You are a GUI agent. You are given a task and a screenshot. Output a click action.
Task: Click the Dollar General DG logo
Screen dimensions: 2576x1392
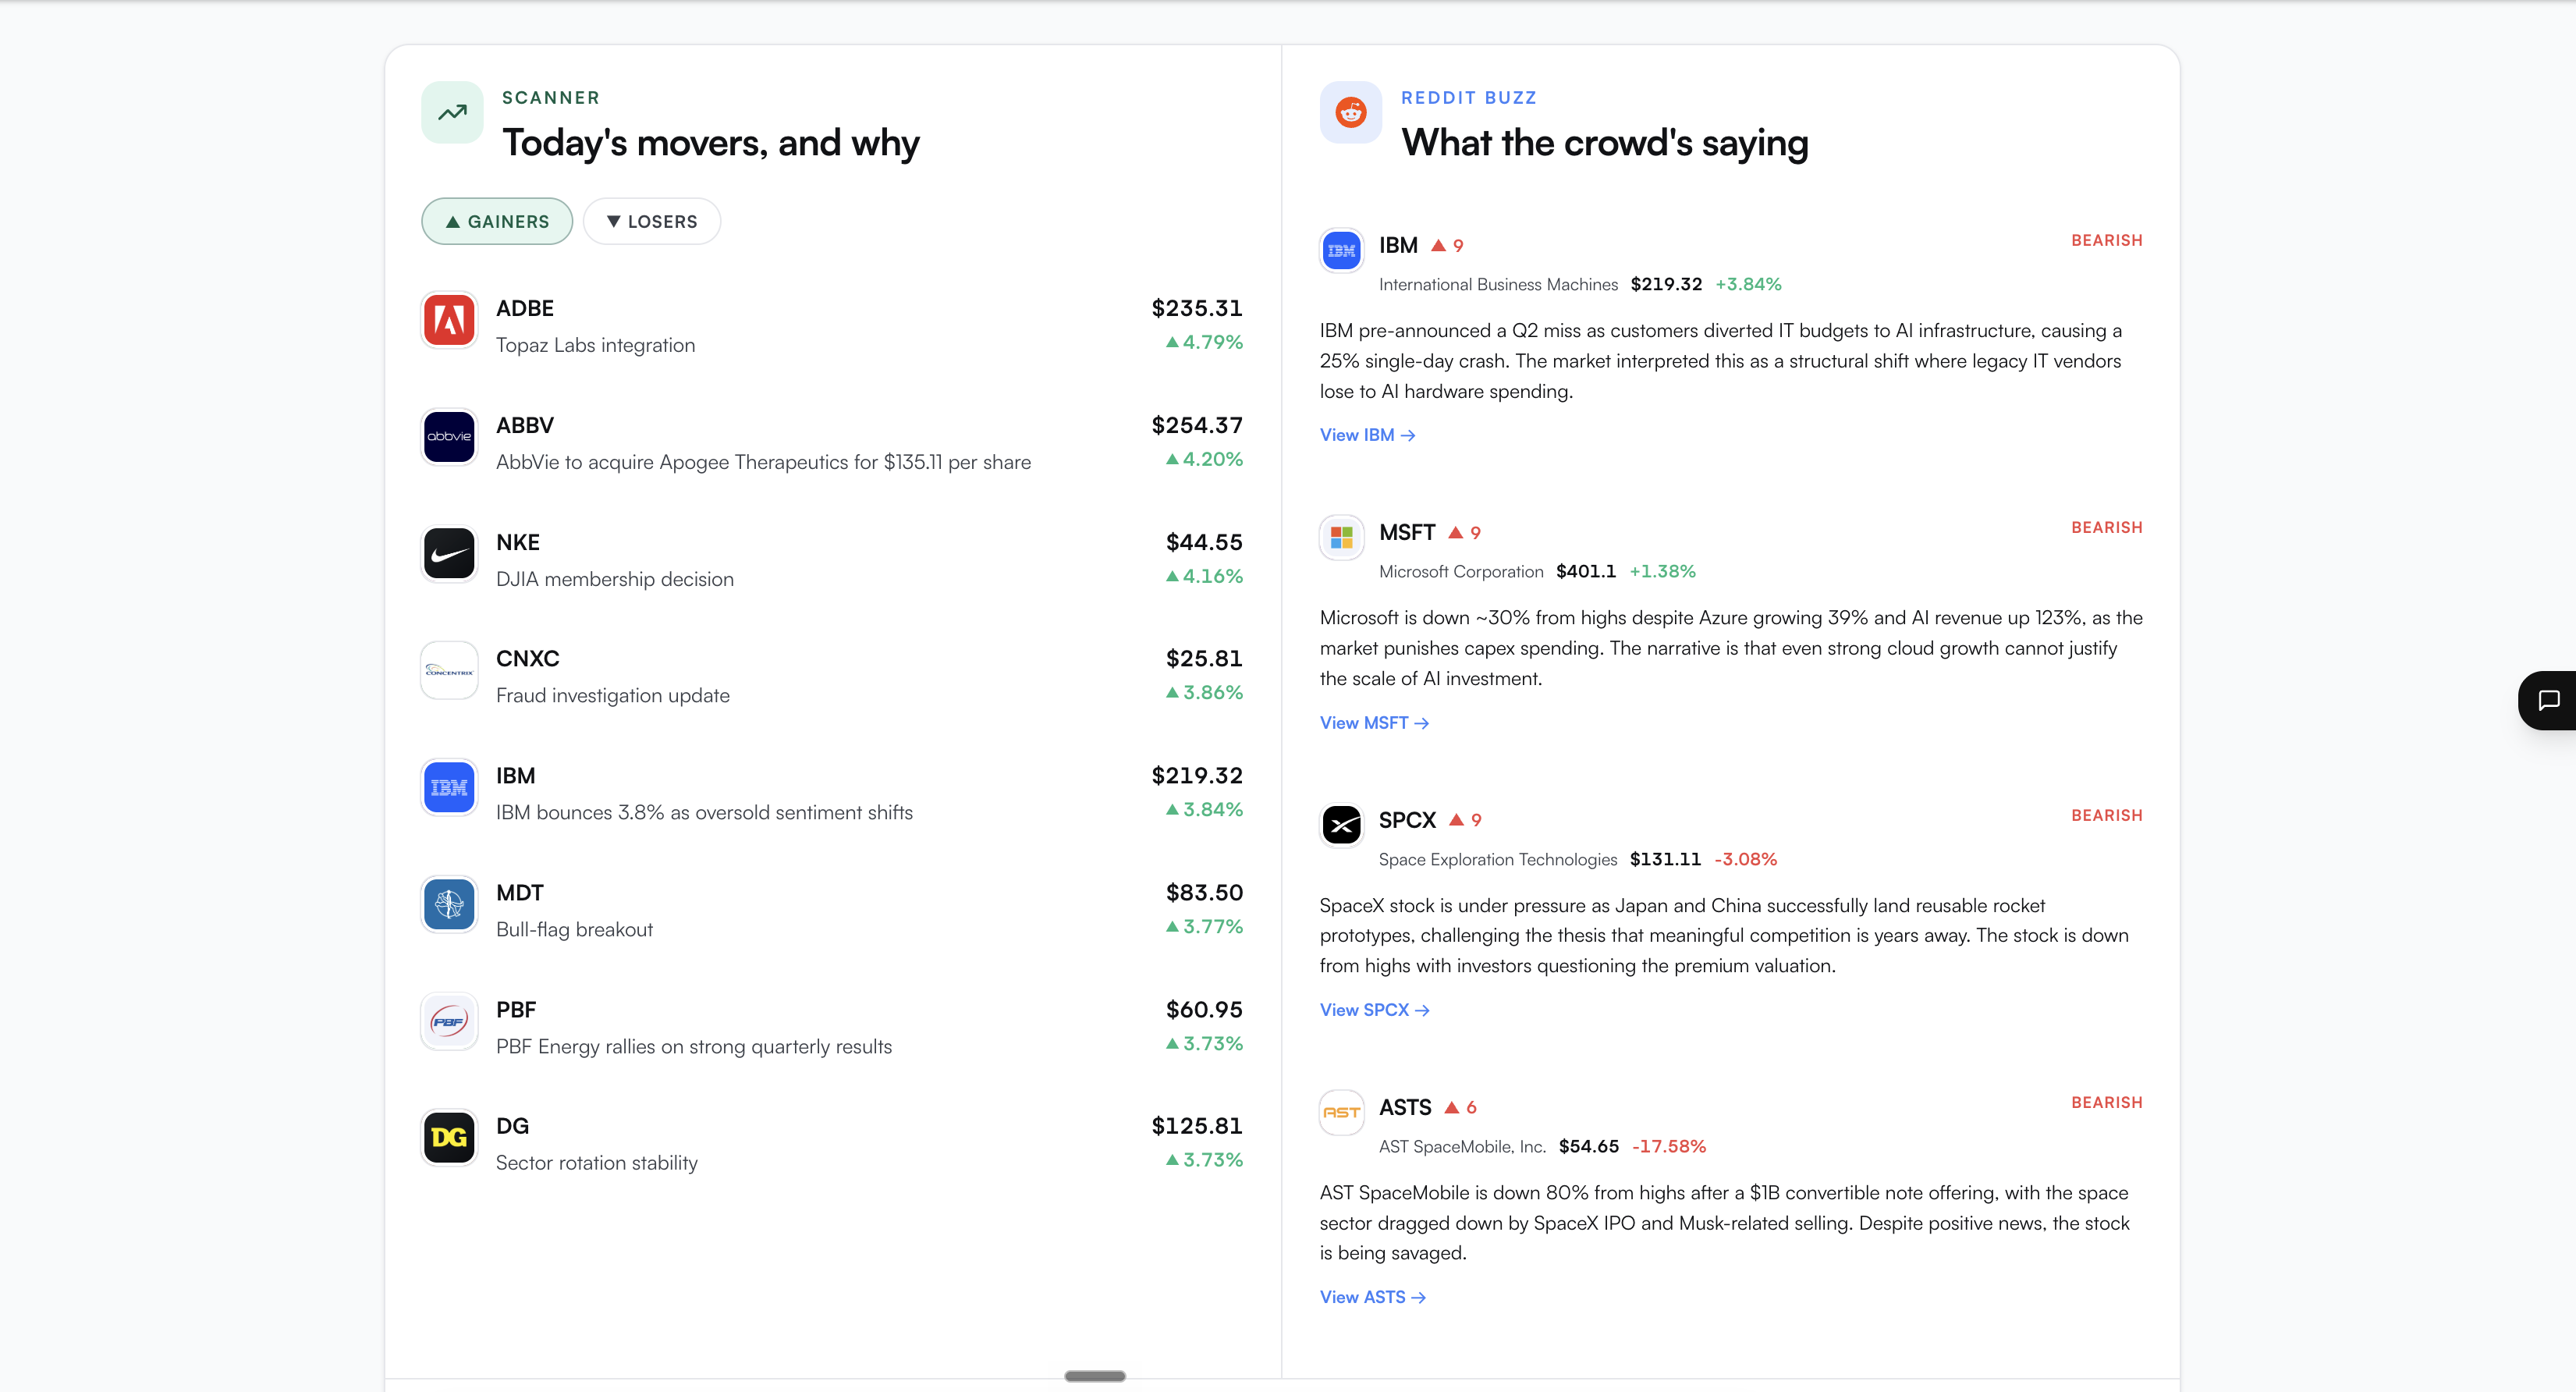(x=449, y=1138)
